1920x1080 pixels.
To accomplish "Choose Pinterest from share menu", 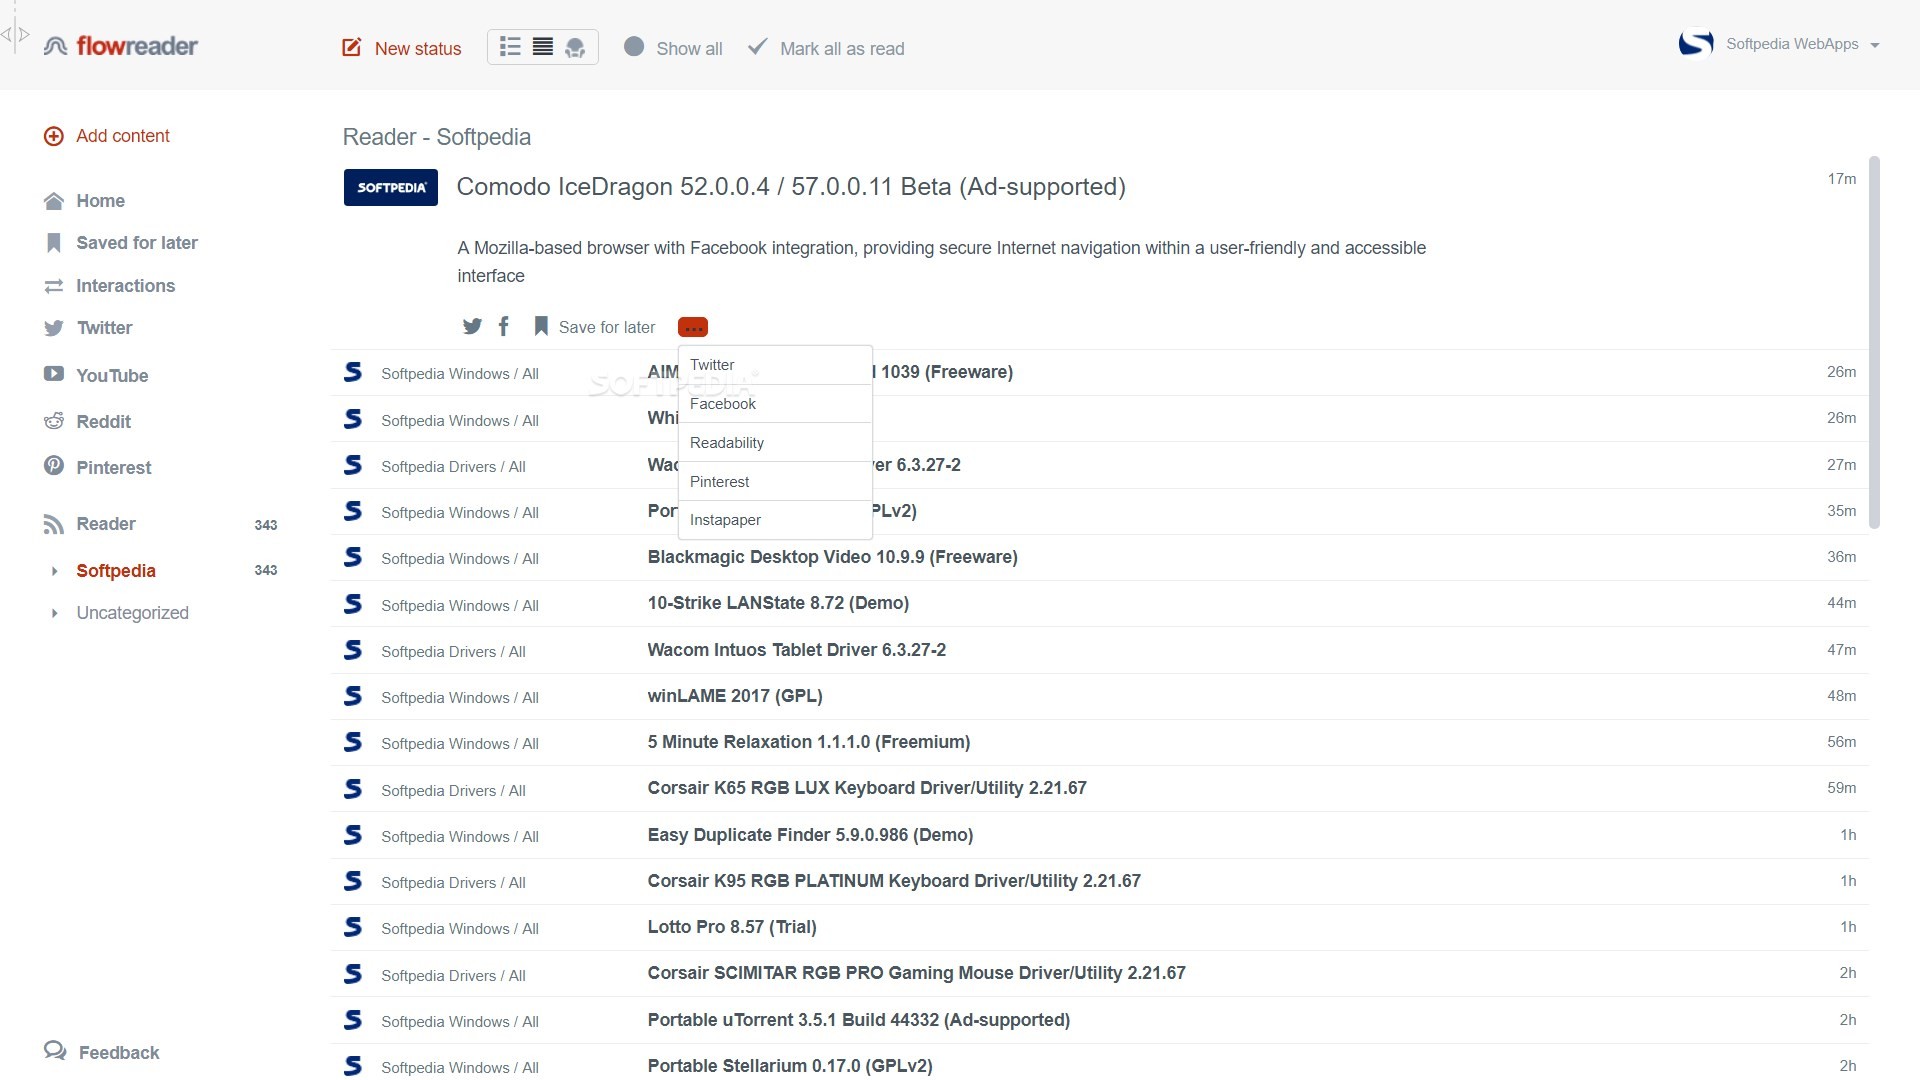I will point(775,482).
